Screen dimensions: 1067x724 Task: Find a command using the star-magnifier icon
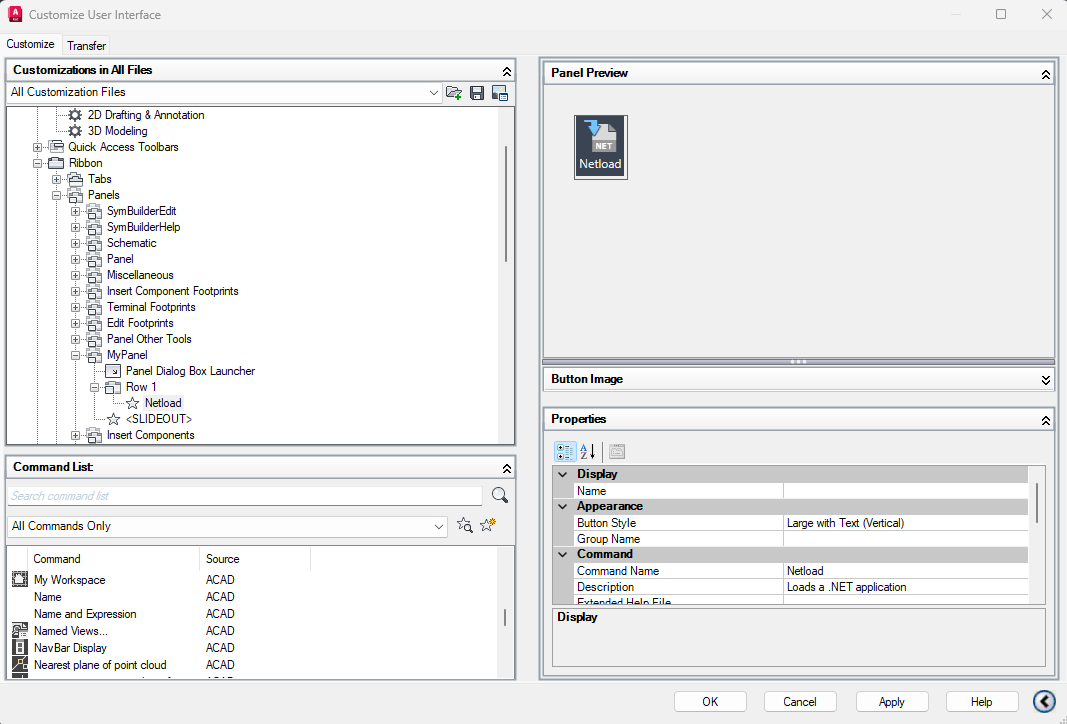tap(464, 524)
